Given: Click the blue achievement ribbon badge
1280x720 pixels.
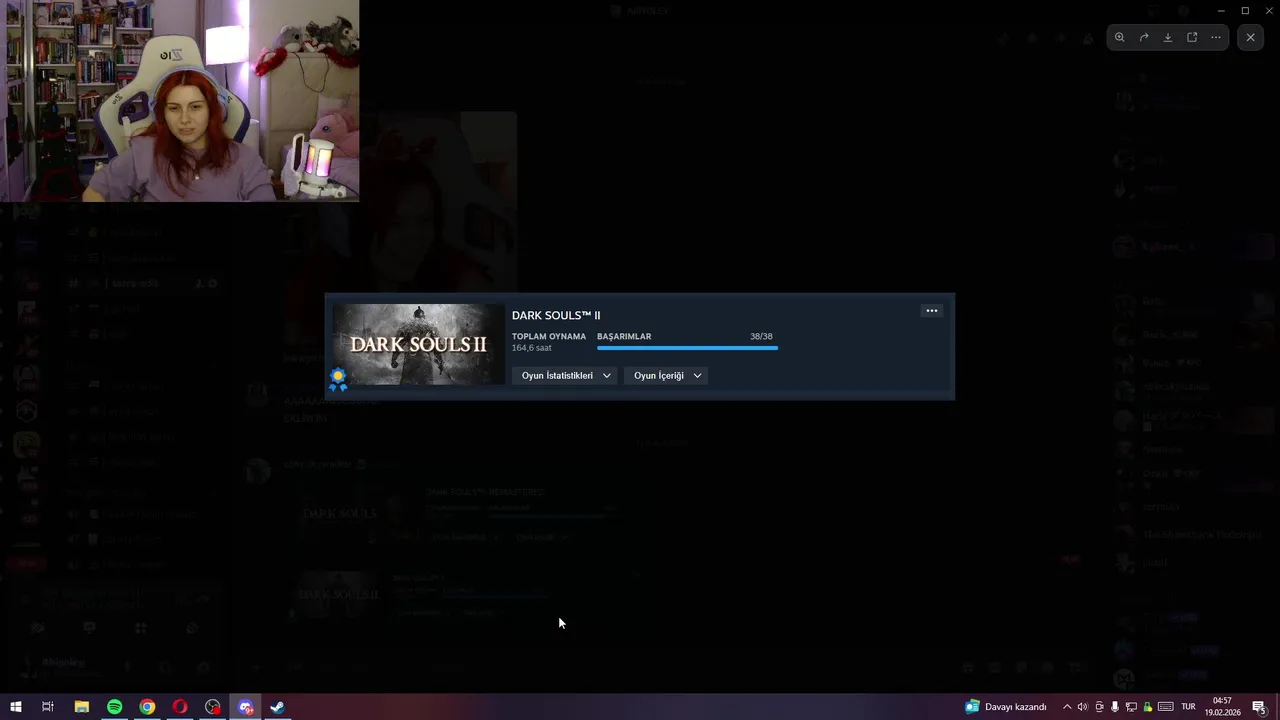Looking at the screenshot, I should 338,379.
